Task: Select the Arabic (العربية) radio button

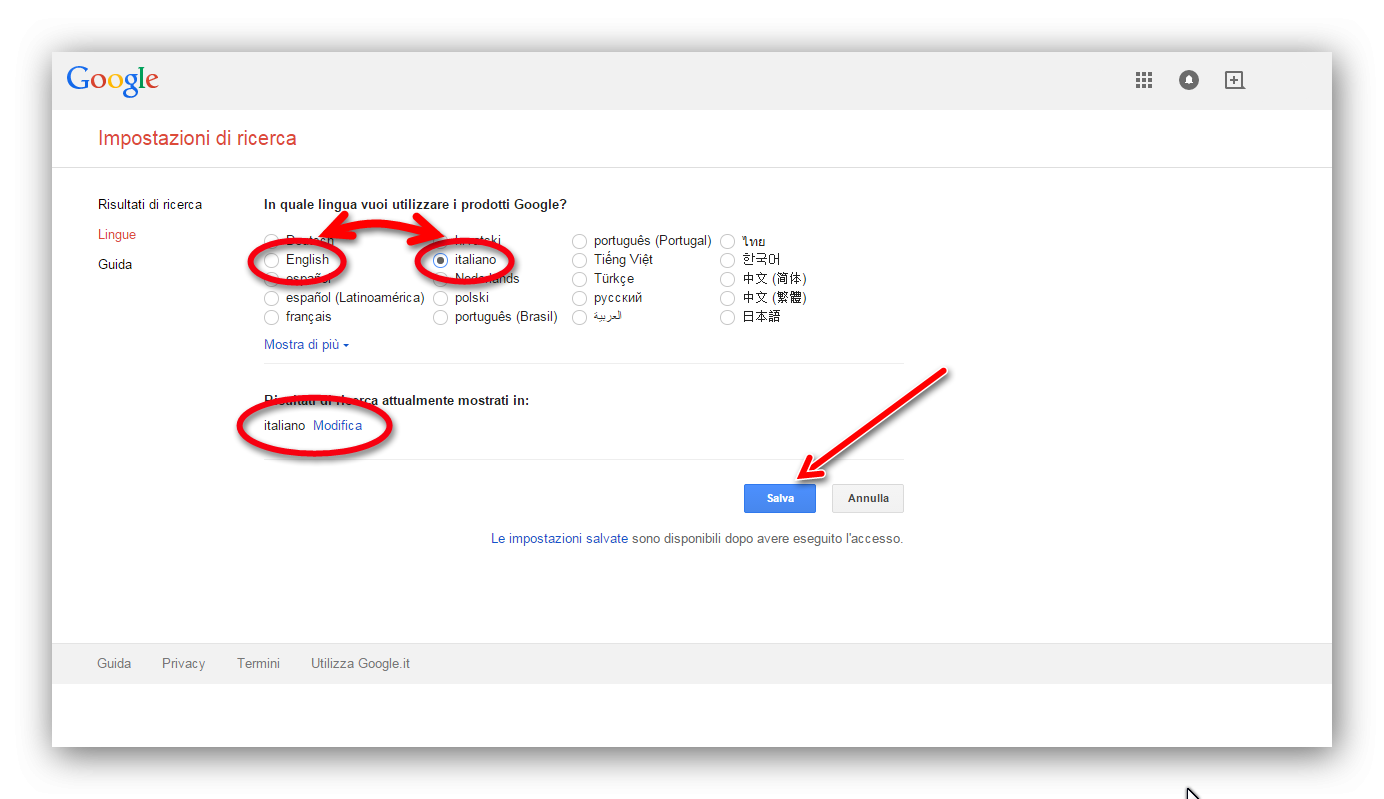Action: (580, 317)
